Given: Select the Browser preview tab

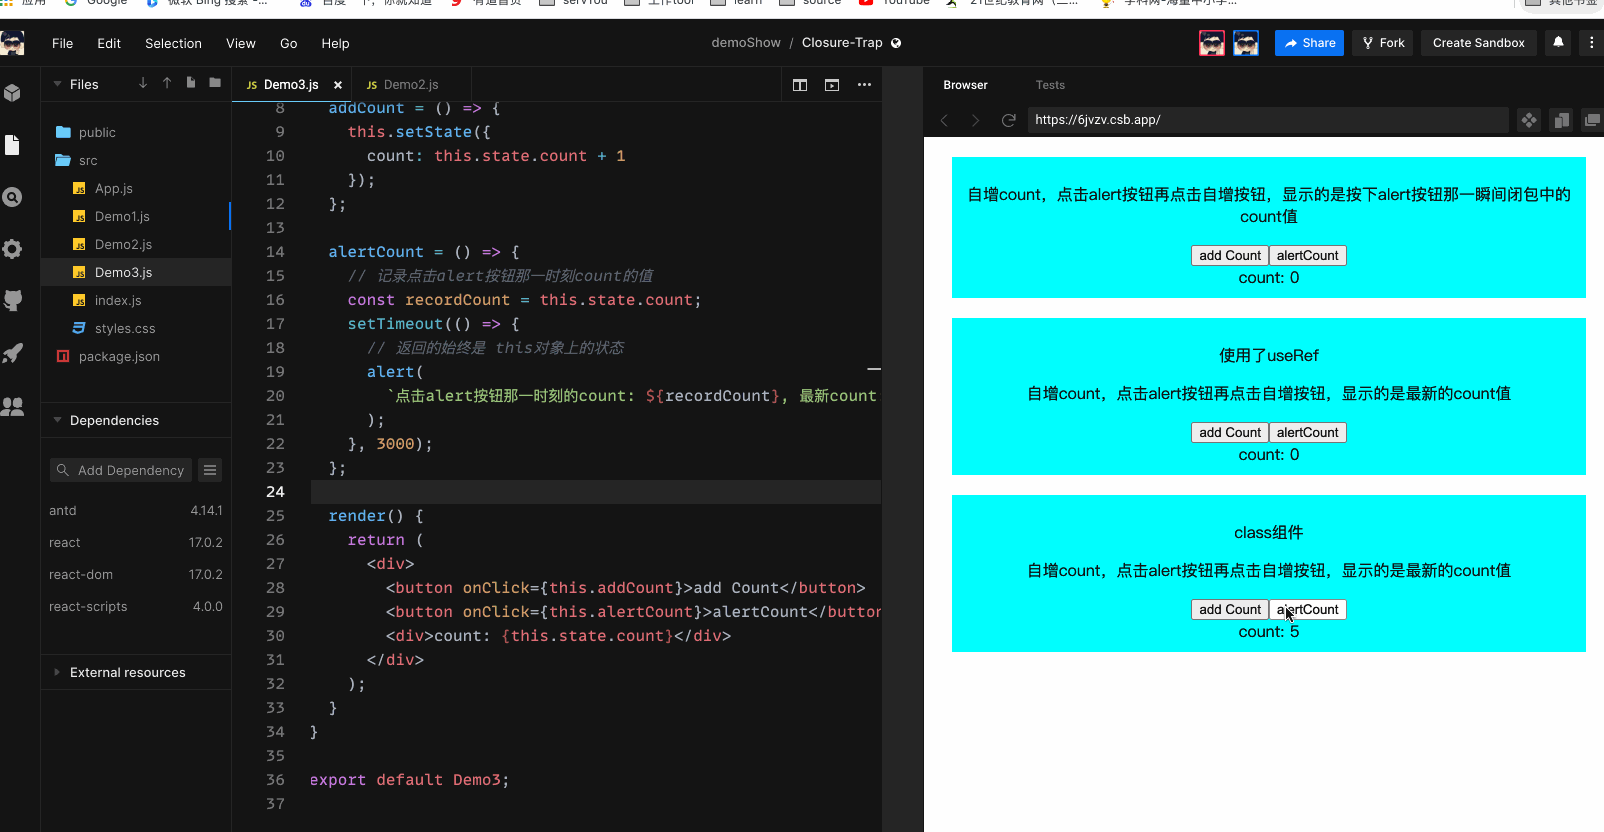Looking at the screenshot, I should (x=965, y=85).
